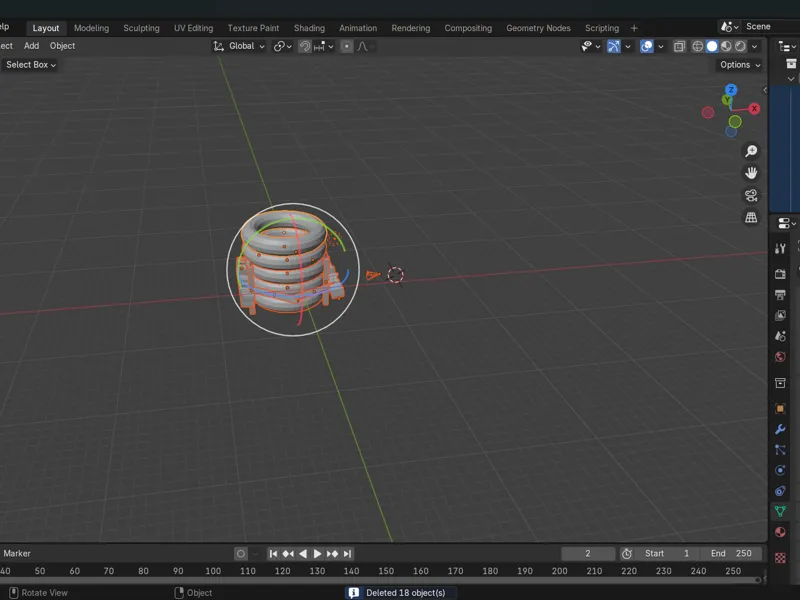
Task: Open the Scene properties tab
Action: (x=780, y=336)
